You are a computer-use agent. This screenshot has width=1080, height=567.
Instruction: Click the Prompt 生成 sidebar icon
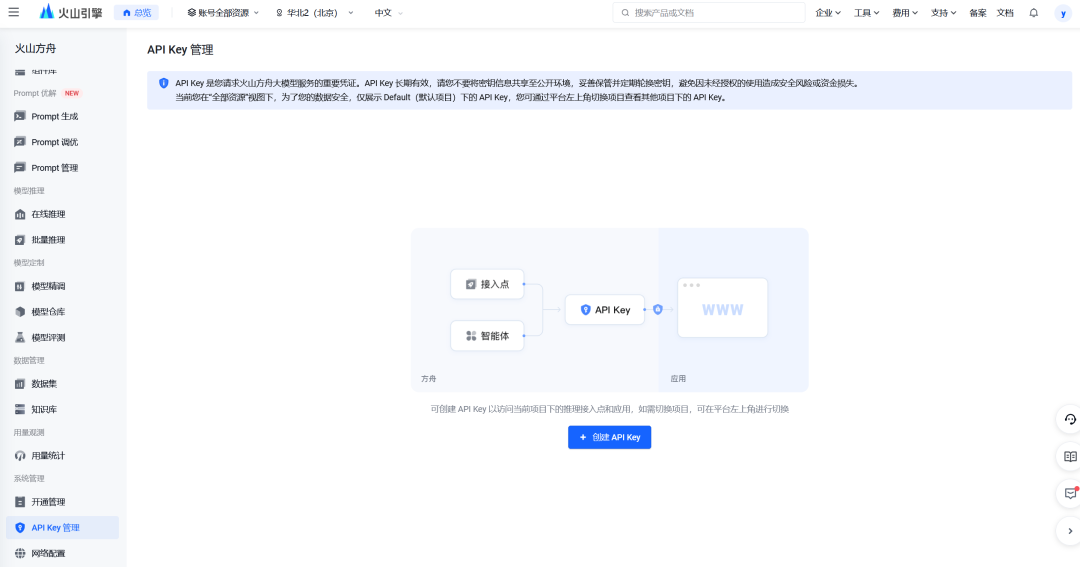[x=20, y=116]
